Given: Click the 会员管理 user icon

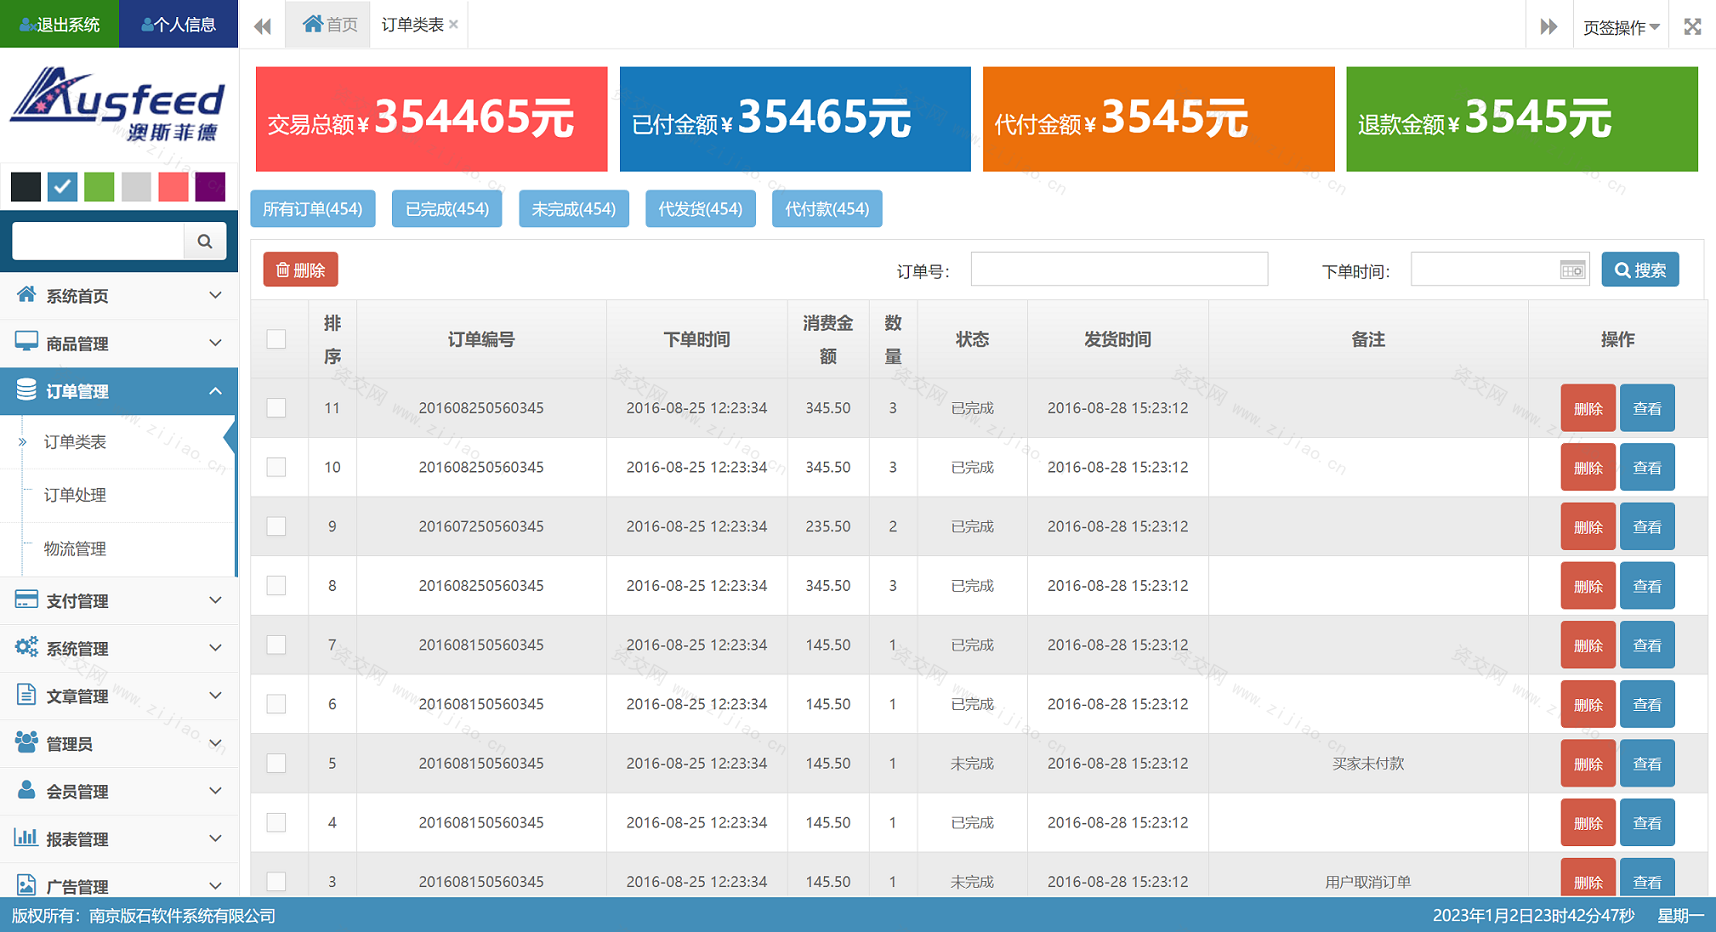Looking at the screenshot, I should pyautogui.click(x=26, y=789).
